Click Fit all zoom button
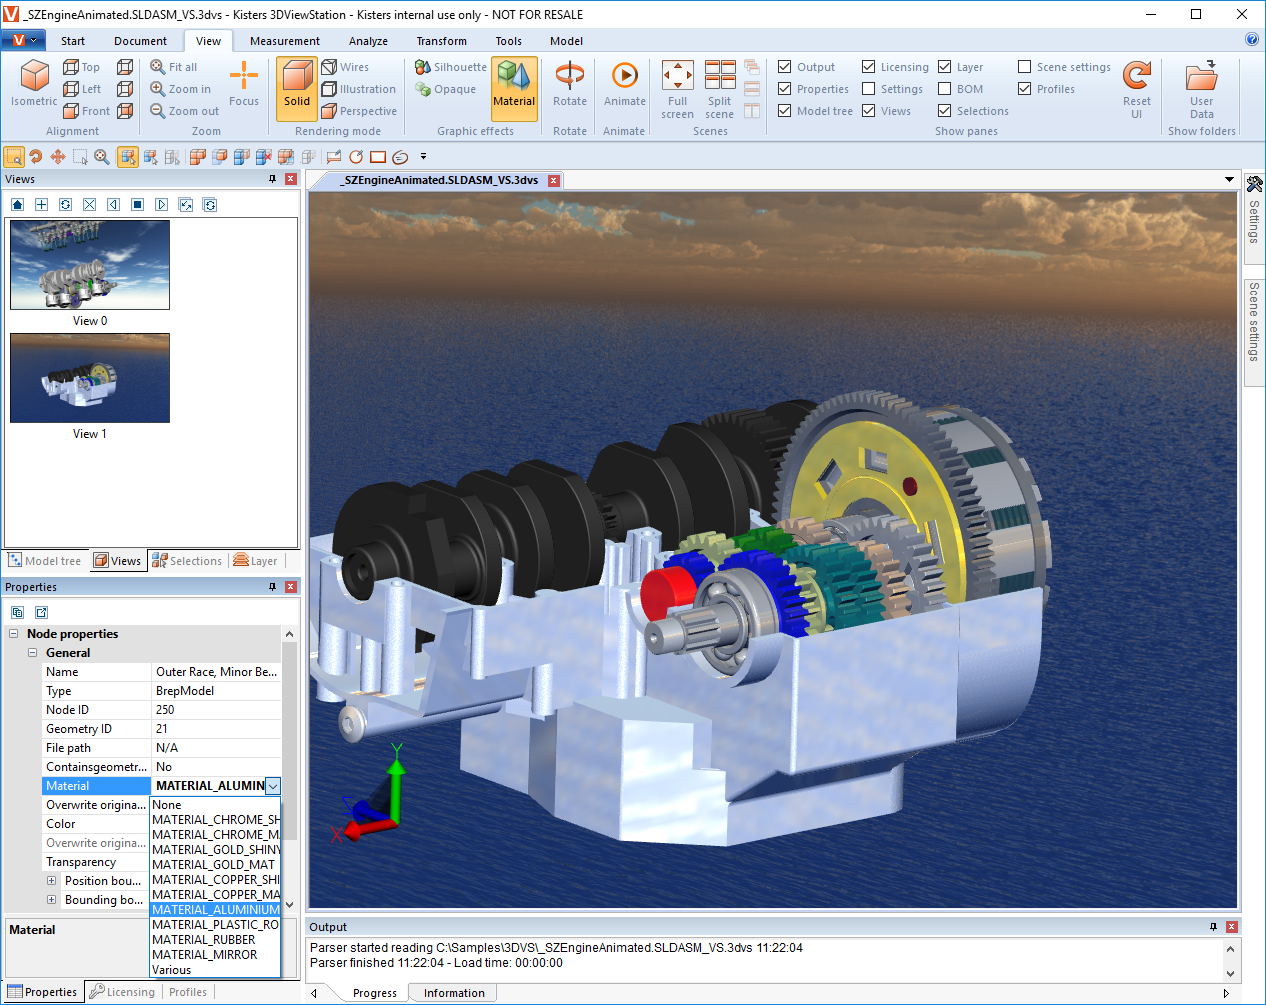 [174, 67]
